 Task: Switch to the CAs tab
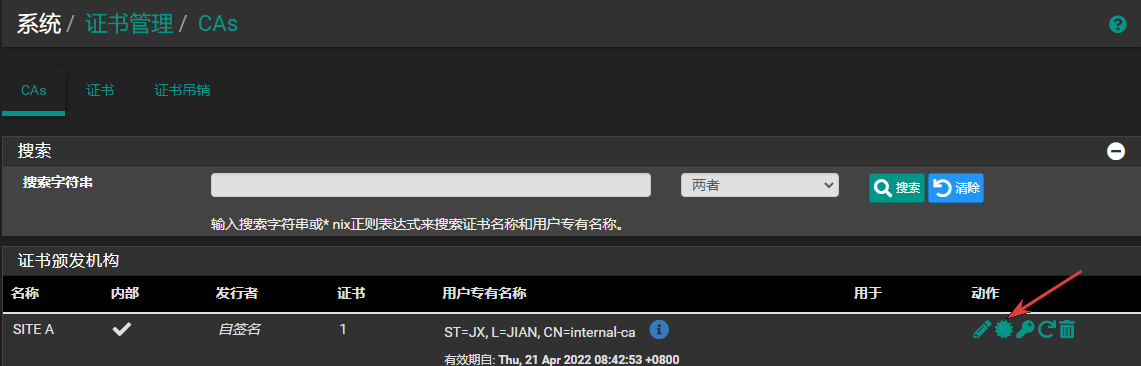pyautogui.click(x=33, y=91)
